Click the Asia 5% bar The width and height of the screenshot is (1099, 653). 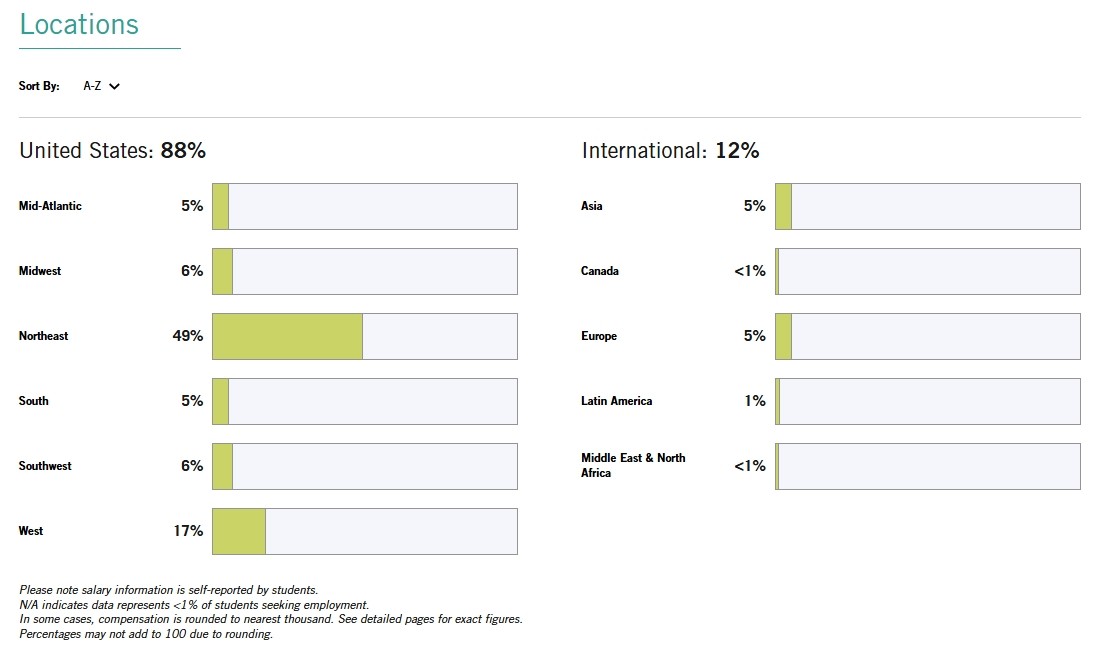click(x=927, y=206)
